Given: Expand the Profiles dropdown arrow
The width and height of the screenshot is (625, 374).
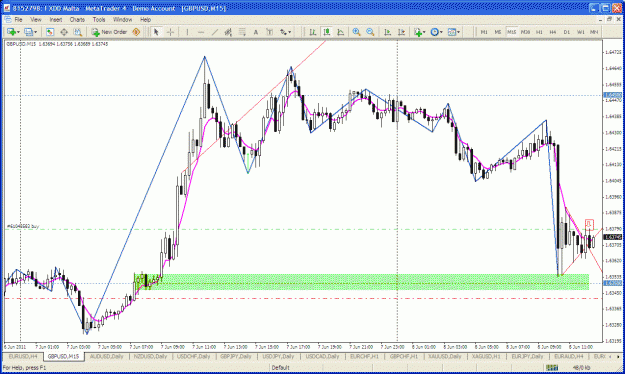Looking at the screenshot, I should coord(35,32).
